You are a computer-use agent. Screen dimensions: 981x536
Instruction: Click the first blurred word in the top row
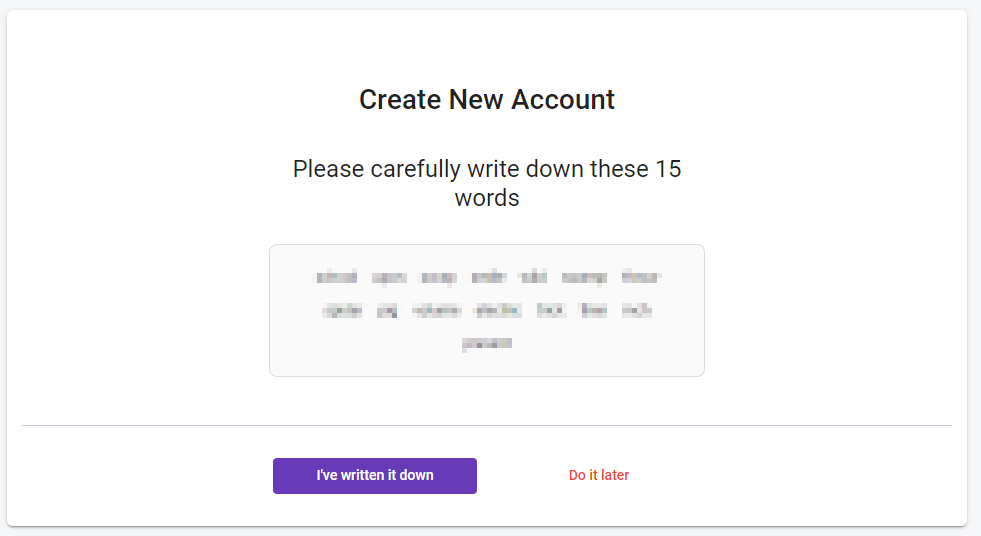pos(336,277)
